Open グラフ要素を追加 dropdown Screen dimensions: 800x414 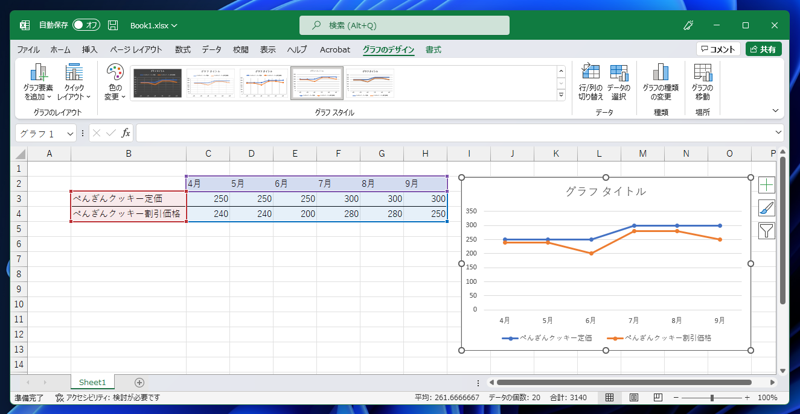38,83
